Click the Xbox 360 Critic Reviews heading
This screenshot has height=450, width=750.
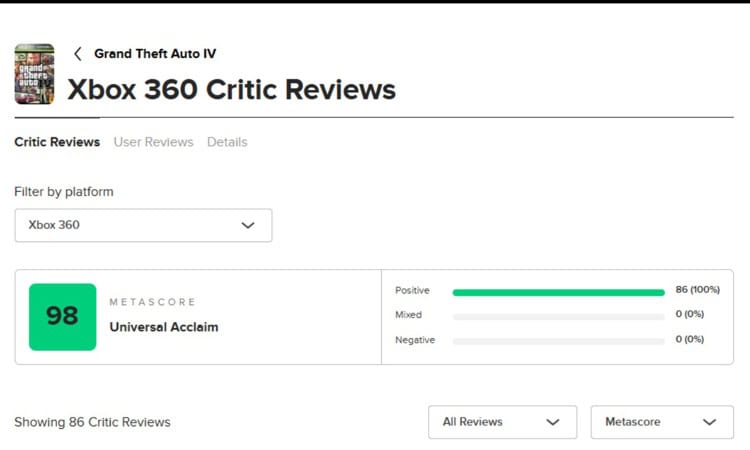click(x=232, y=89)
